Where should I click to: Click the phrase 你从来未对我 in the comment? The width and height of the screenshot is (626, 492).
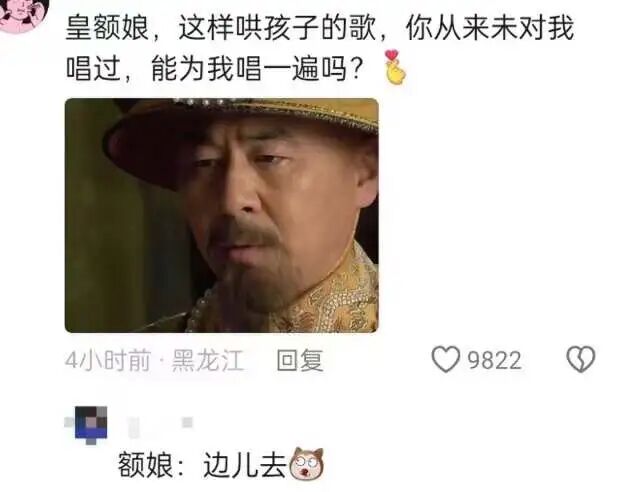pyautogui.click(x=489, y=28)
